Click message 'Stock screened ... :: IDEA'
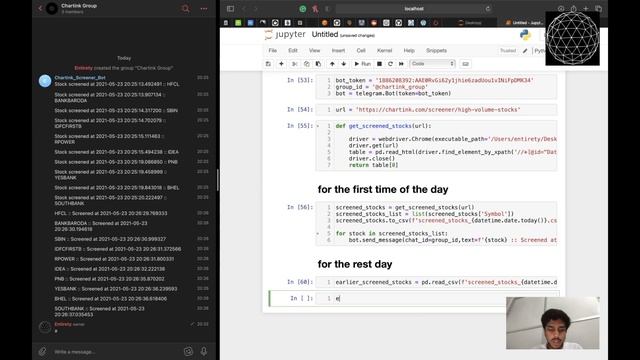The width and height of the screenshot is (640, 360). point(117,152)
